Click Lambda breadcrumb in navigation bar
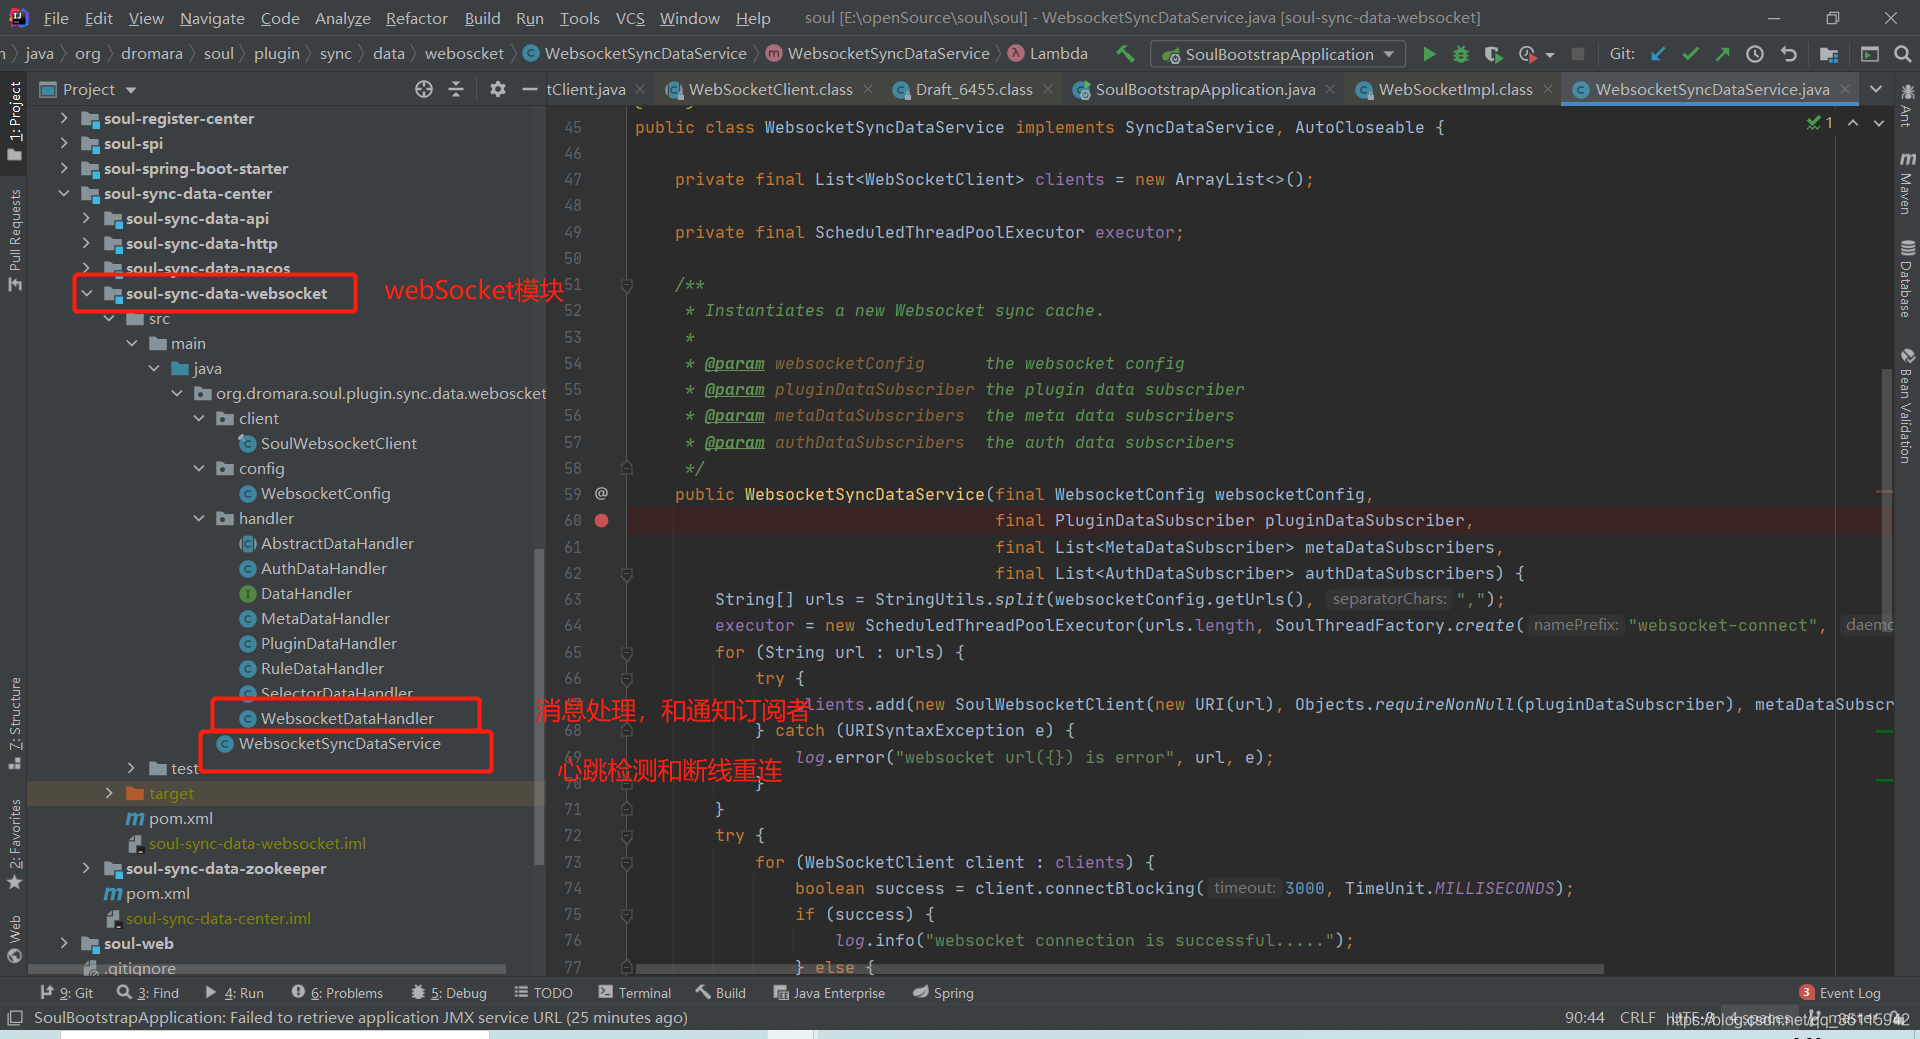This screenshot has width=1920, height=1039. coord(1048,54)
